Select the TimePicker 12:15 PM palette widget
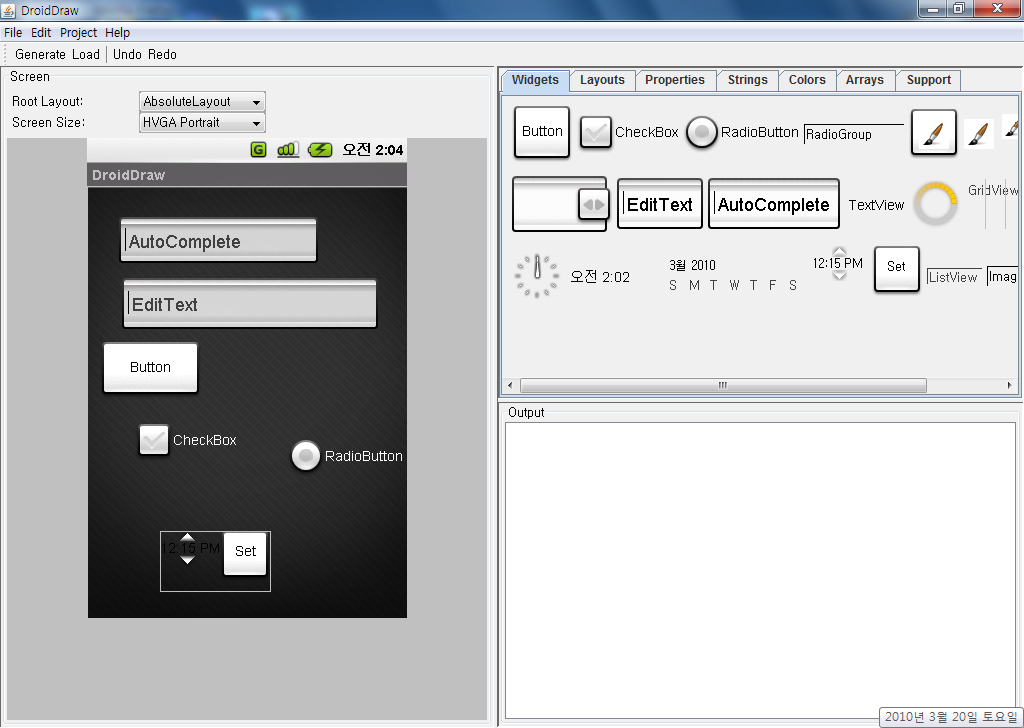The width and height of the screenshot is (1024, 728). pyautogui.click(x=838, y=264)
